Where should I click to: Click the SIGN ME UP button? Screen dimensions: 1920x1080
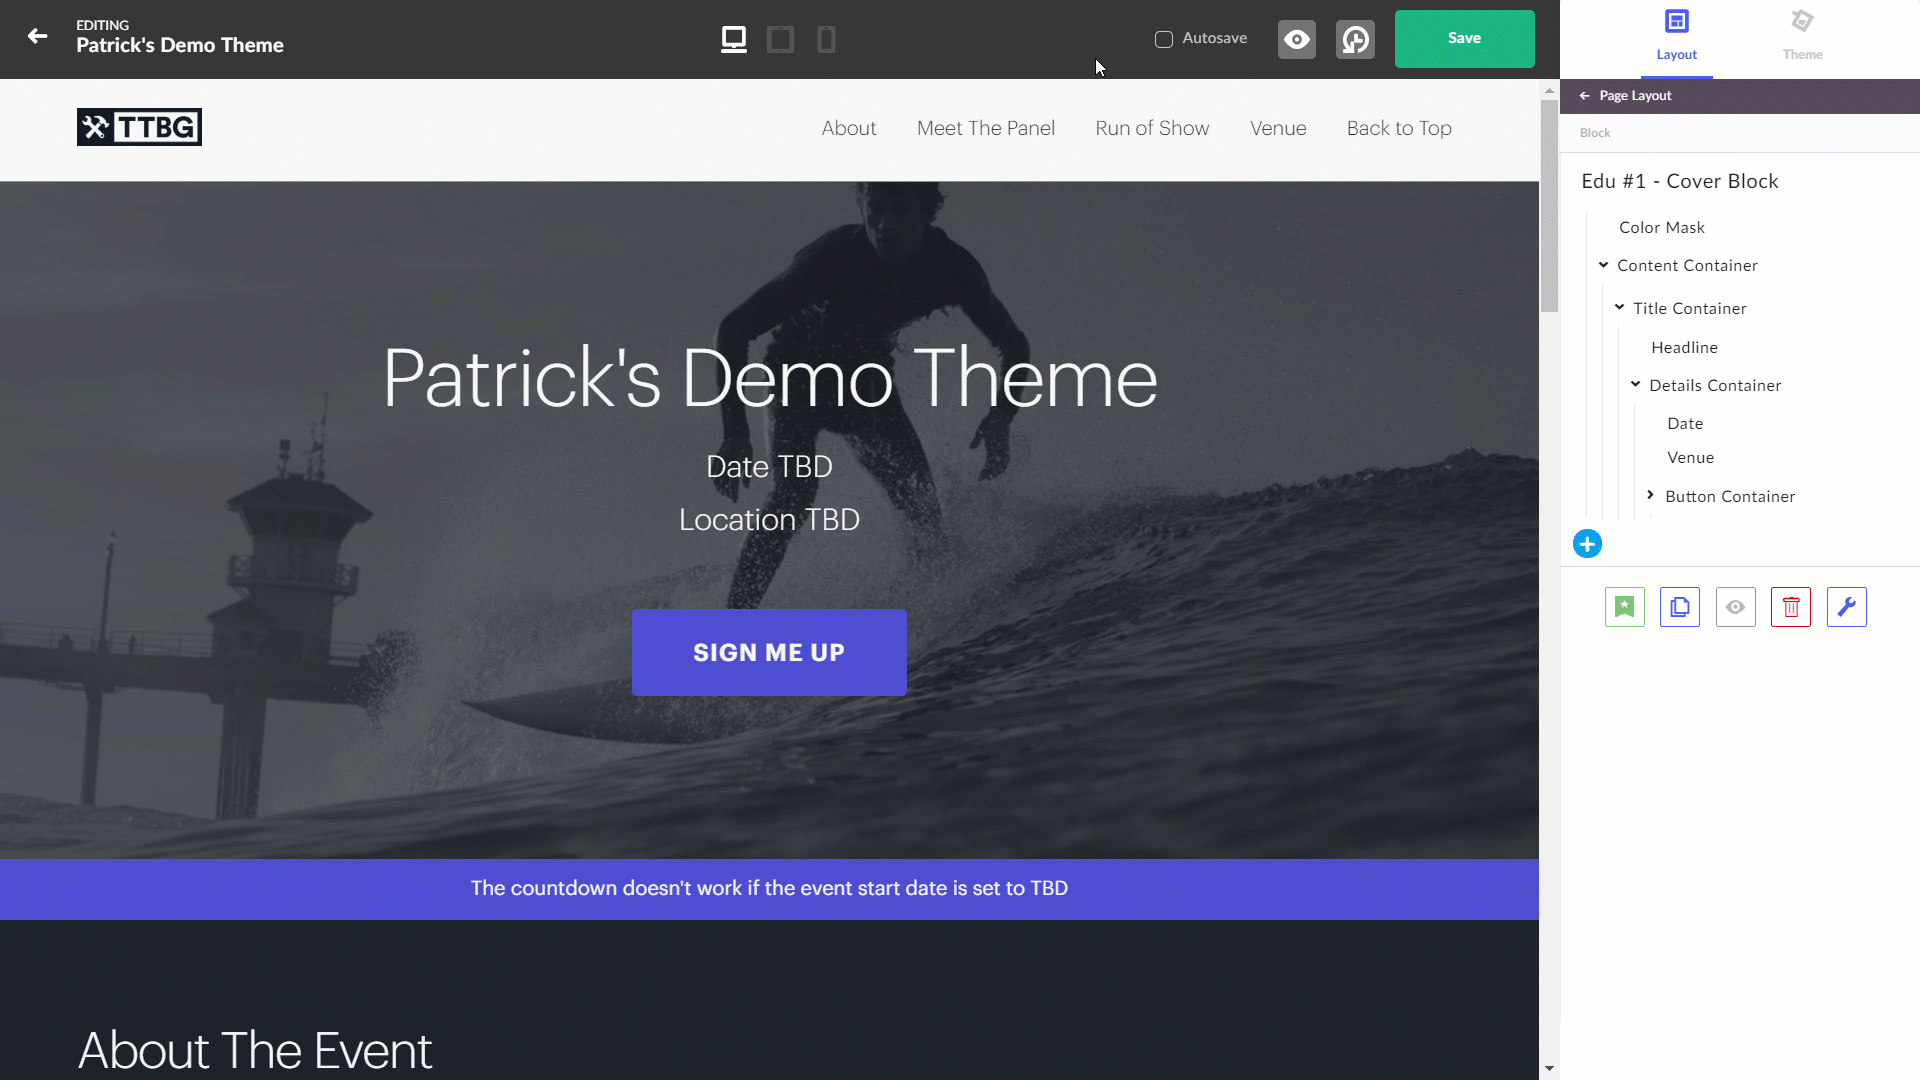pos(769,652)
